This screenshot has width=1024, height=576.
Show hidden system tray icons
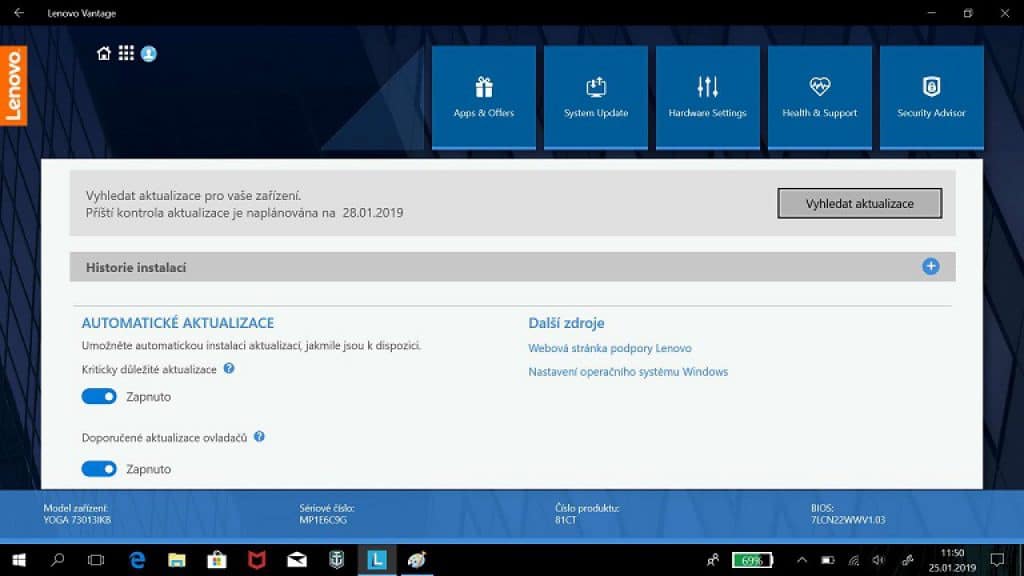pyautogui.click(x=802, y=560)
